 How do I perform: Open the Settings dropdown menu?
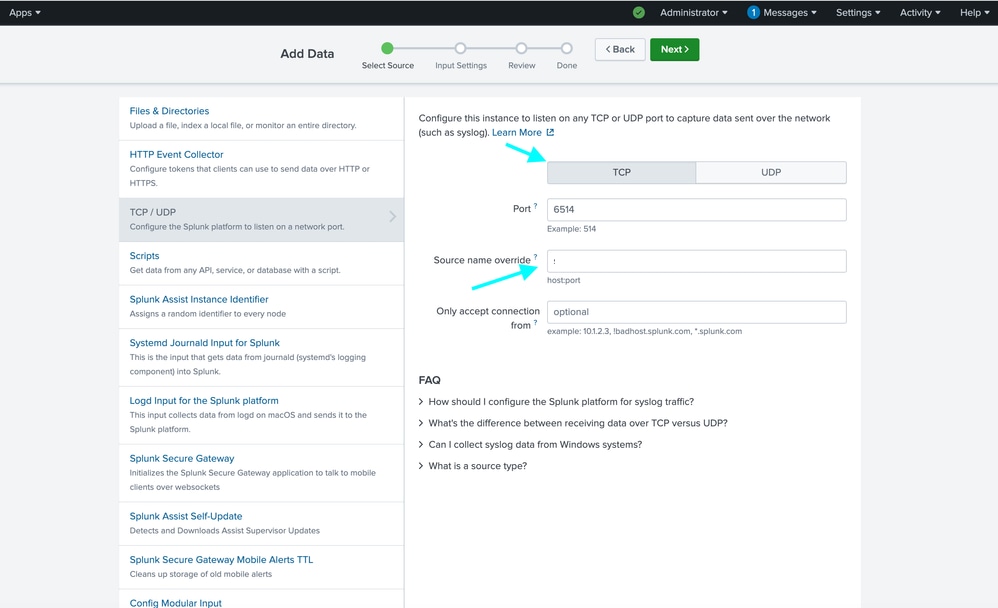tap(858, 13)
